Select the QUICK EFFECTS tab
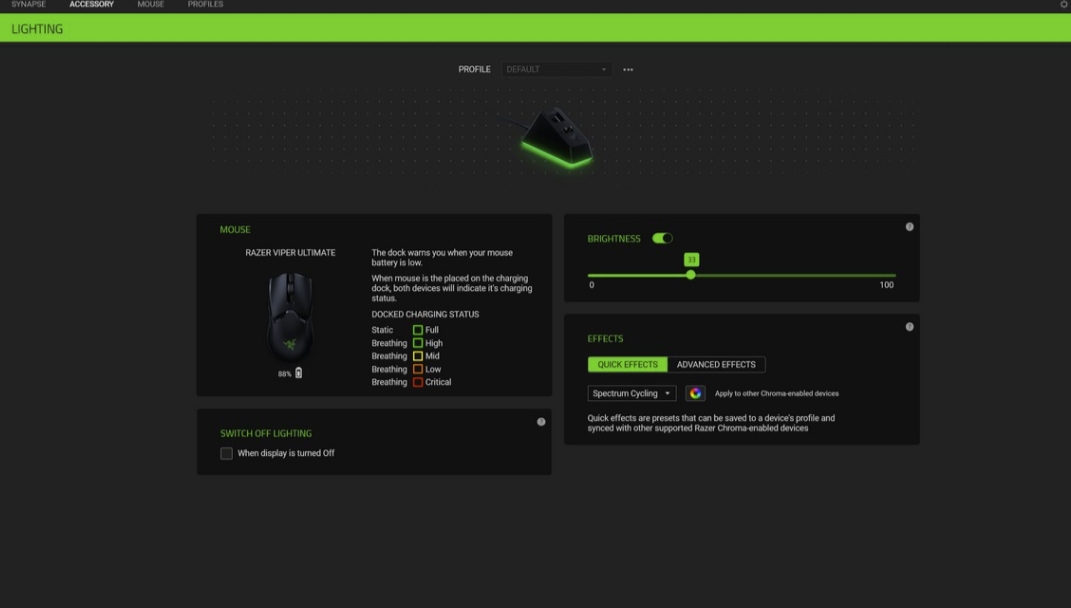This screenshot has height=608, width=1071. click(627, 365)
